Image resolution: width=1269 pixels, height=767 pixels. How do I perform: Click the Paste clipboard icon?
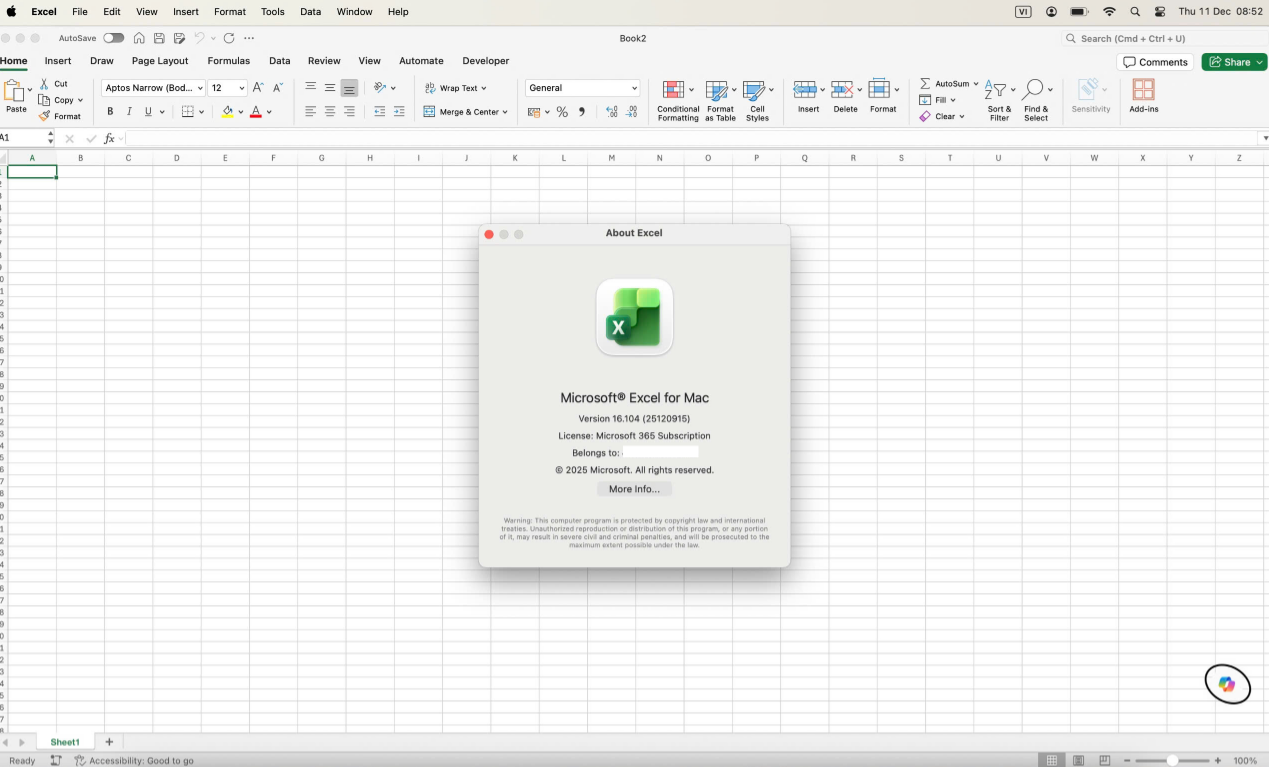click(x=16, y=91)
